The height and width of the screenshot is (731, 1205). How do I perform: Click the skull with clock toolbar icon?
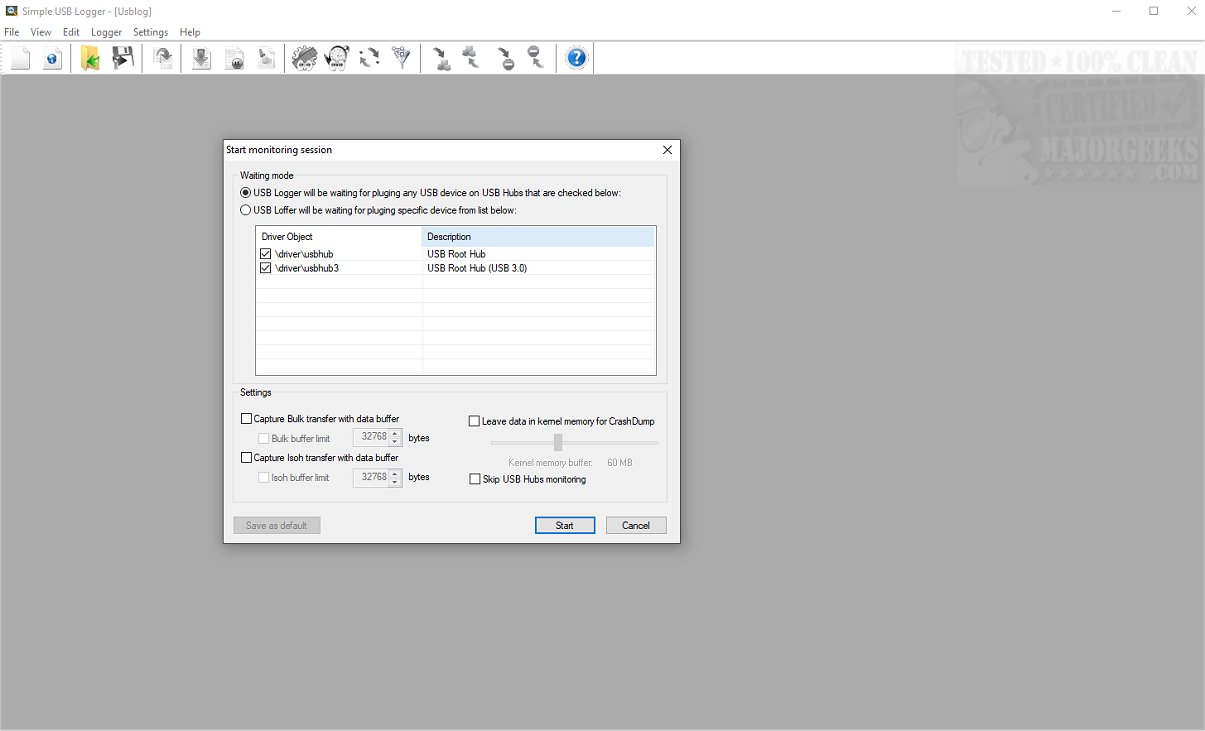(337, 58)
